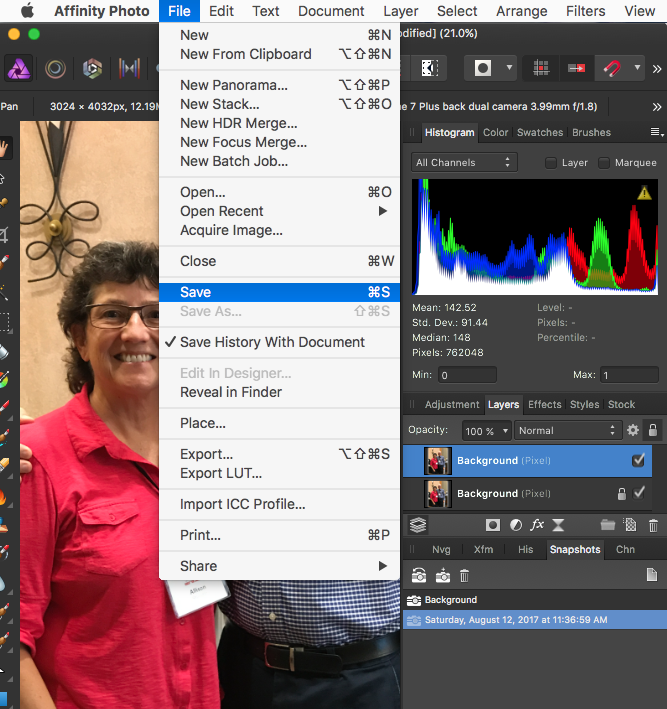Image resolution: width=667 pixels, height=709 pixels.
Task: Add a new pixel layer icon
Action: coord(630,525)
